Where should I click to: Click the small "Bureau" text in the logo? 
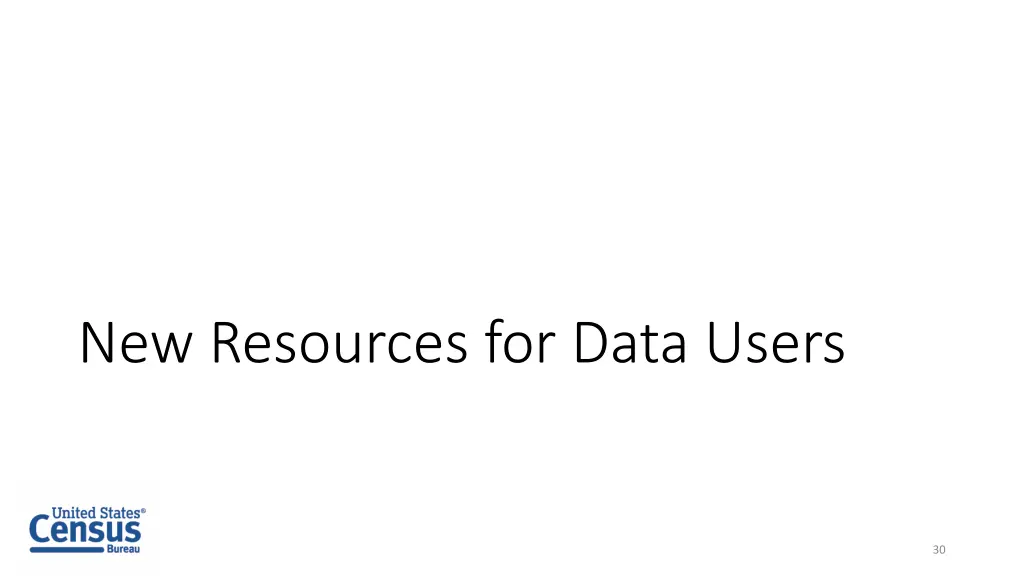(x=122, y=550)
